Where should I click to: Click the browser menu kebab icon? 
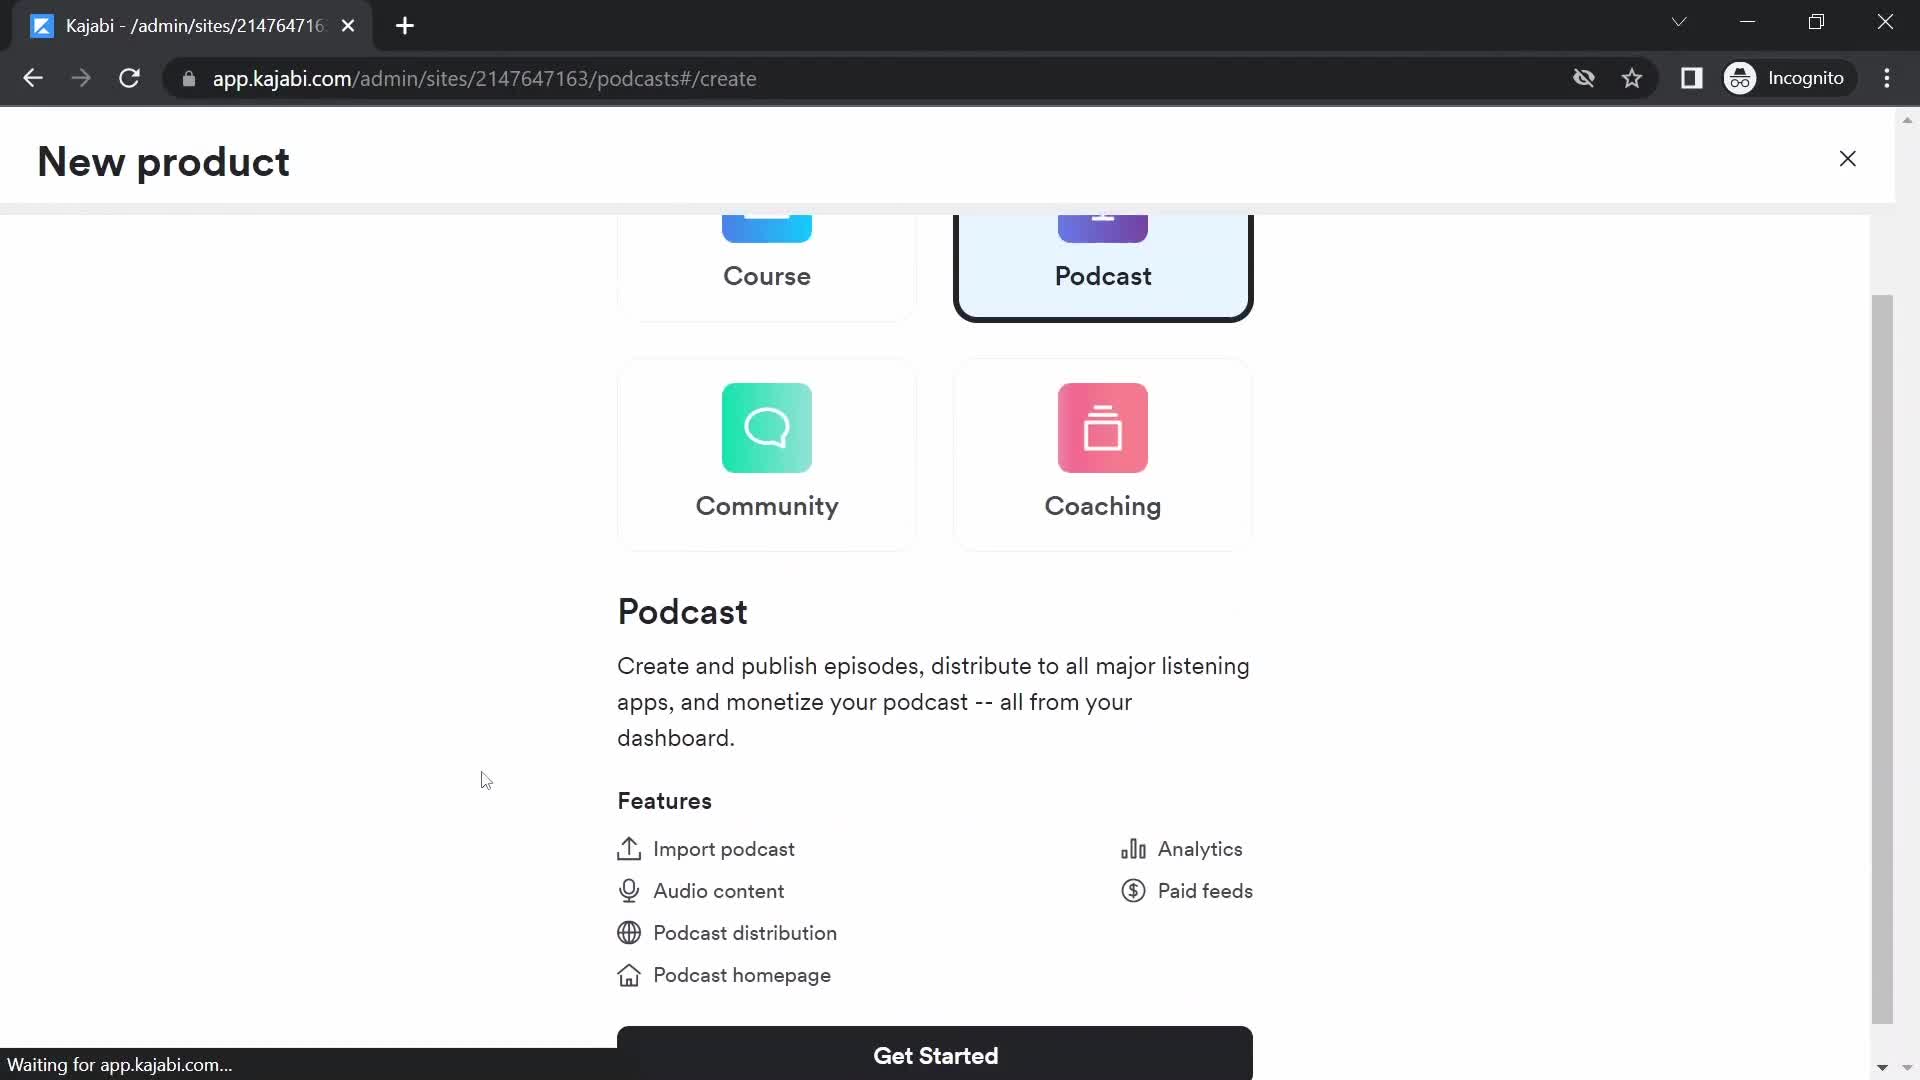click(1891, 79)
